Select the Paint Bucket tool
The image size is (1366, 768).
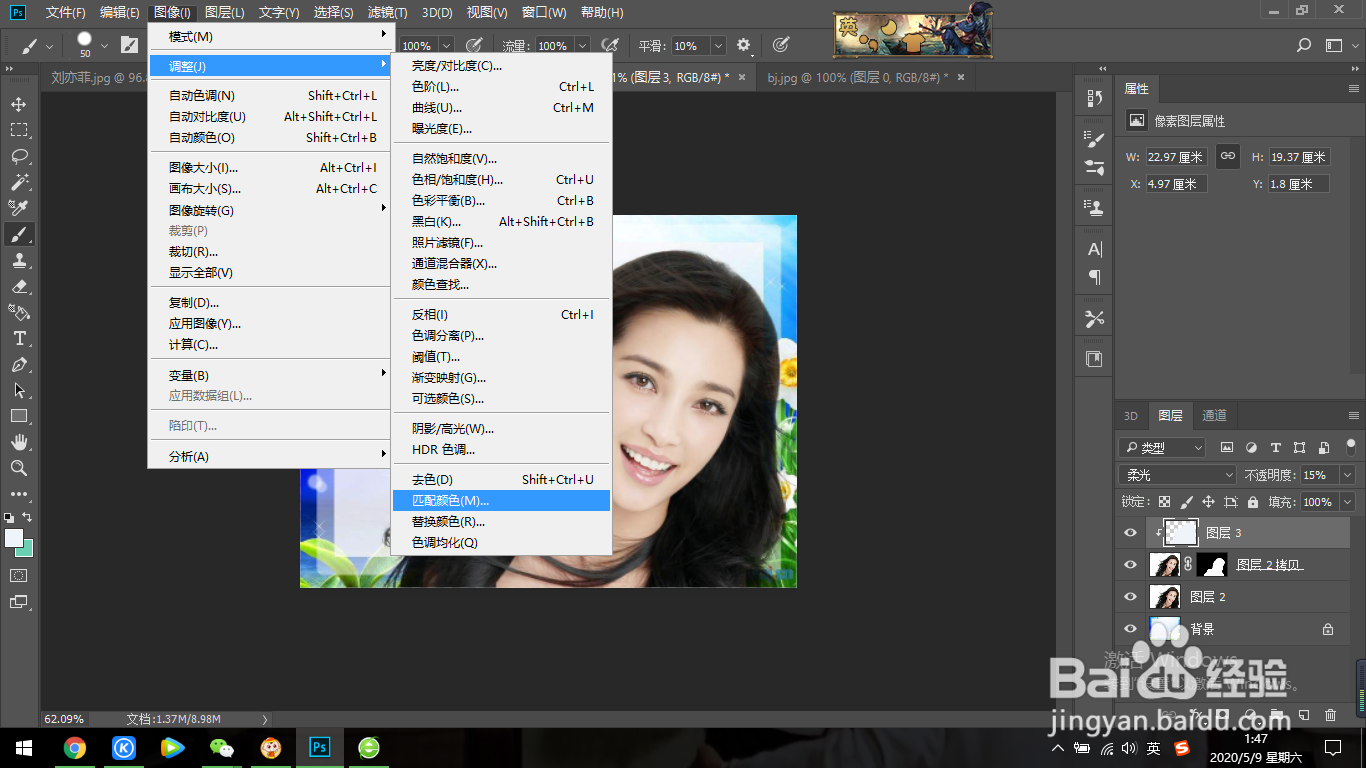click(x=19, y=312)
